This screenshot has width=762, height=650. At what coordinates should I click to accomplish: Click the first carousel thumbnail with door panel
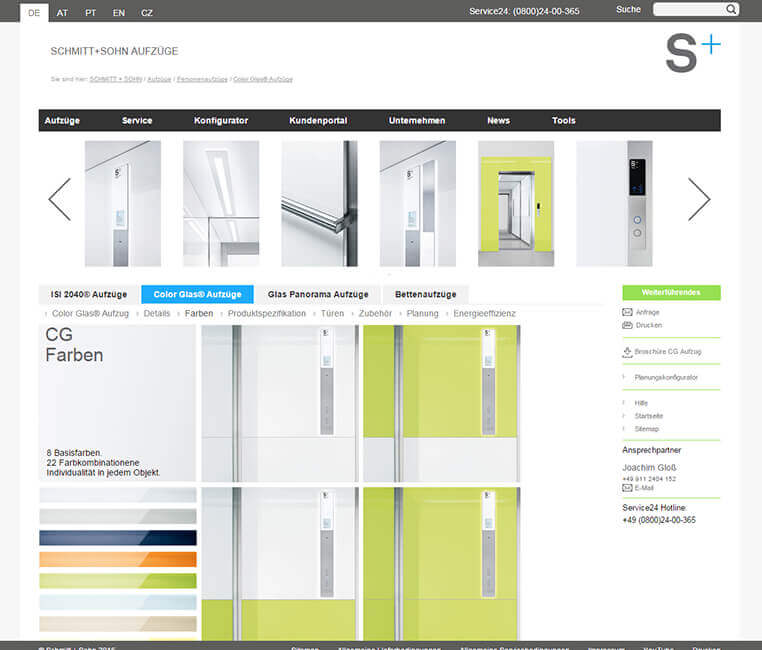(x=123, y=204)
